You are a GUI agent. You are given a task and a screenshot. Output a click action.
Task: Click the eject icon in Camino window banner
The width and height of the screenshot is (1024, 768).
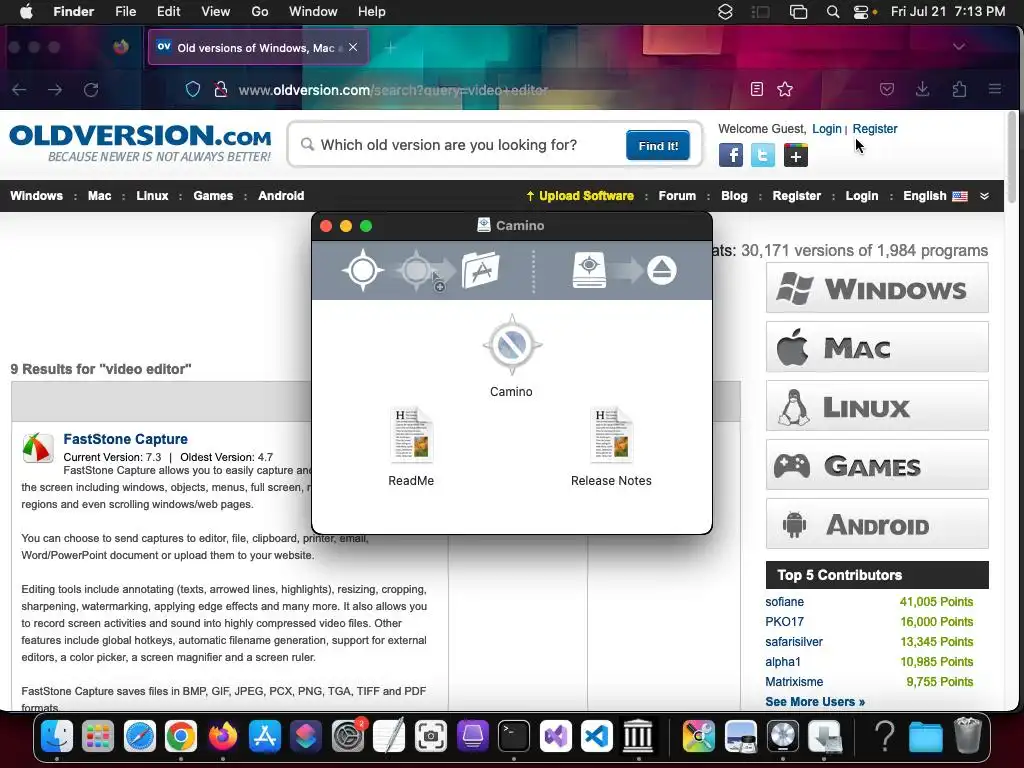click(662, 270)
